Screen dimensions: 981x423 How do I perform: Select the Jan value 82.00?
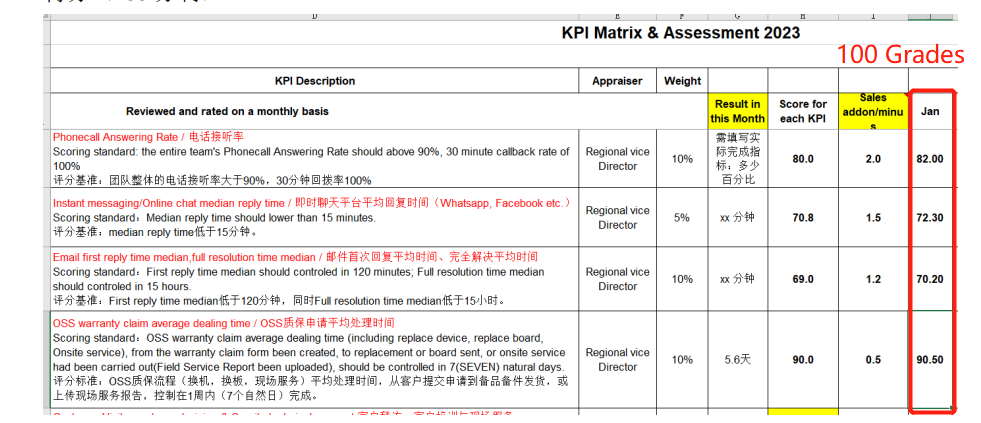(930, 159)
